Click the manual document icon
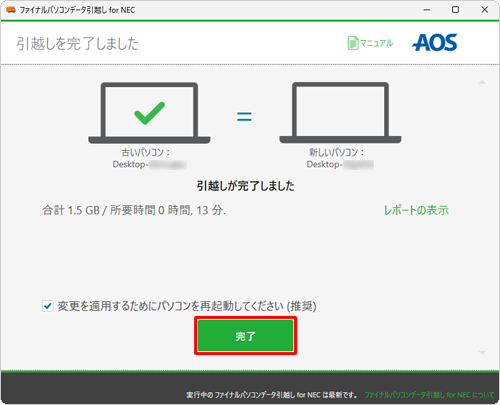Screen dimensions: 500x405 (x=353, y=43)
